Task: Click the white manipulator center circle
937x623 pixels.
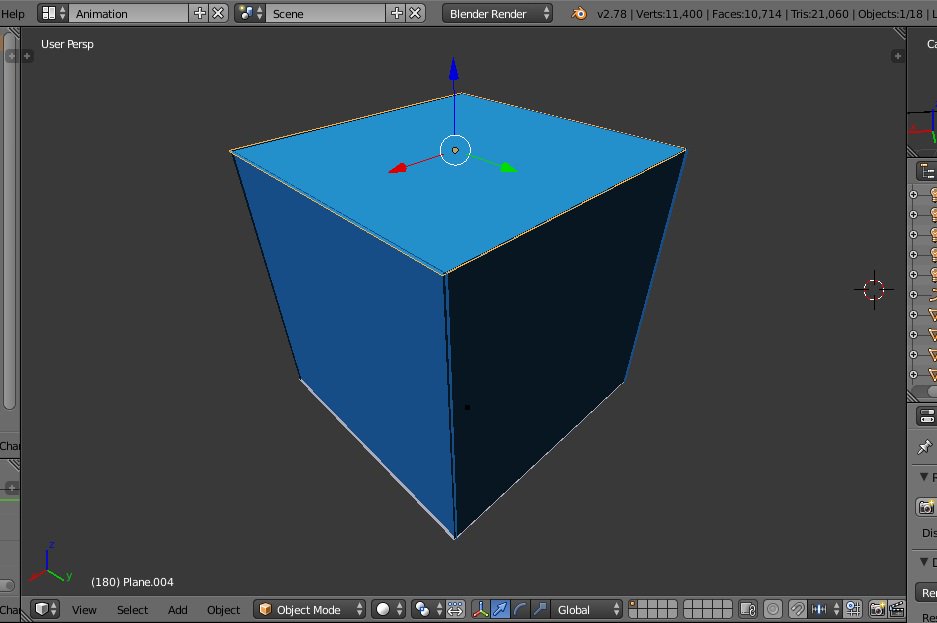Action: 455,151
